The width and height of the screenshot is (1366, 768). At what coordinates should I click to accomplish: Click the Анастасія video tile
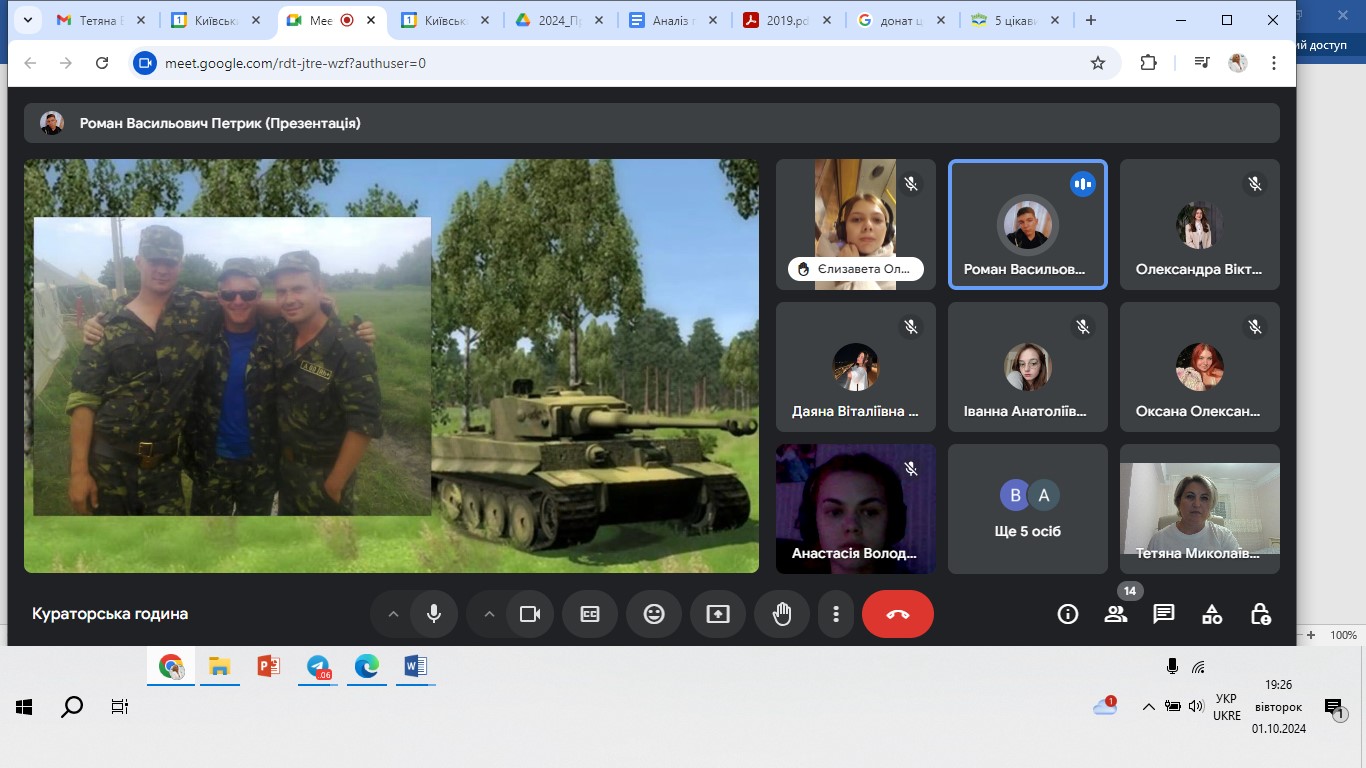(855, 509)
